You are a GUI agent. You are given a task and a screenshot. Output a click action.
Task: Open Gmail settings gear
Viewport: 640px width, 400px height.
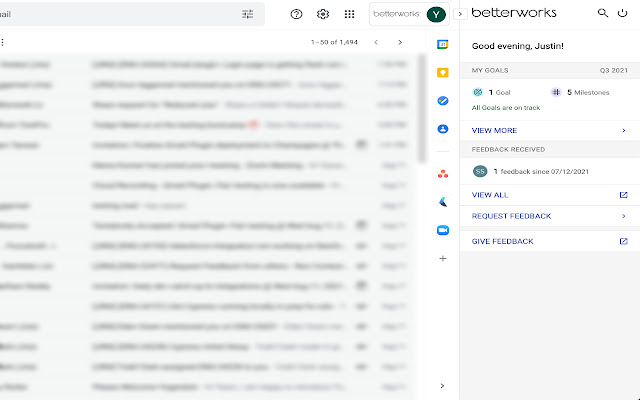pyautogui.click(x=323, y=14)
